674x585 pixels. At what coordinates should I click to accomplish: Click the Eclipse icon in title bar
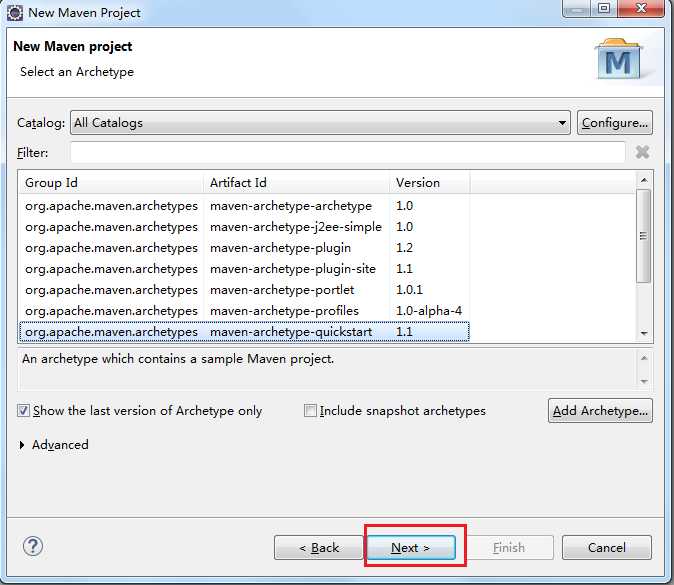pyautogui.click(x=15, y=12)
